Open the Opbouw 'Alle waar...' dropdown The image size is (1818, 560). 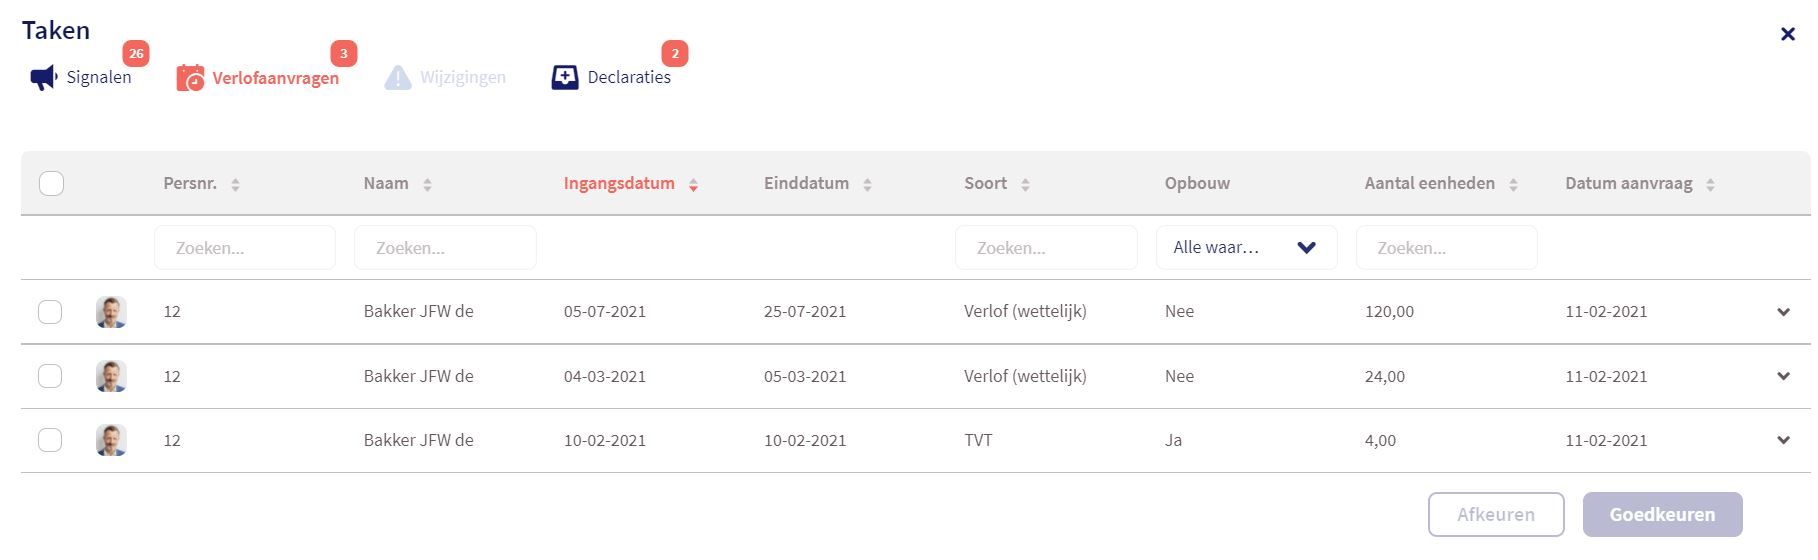coord(1246,248)
